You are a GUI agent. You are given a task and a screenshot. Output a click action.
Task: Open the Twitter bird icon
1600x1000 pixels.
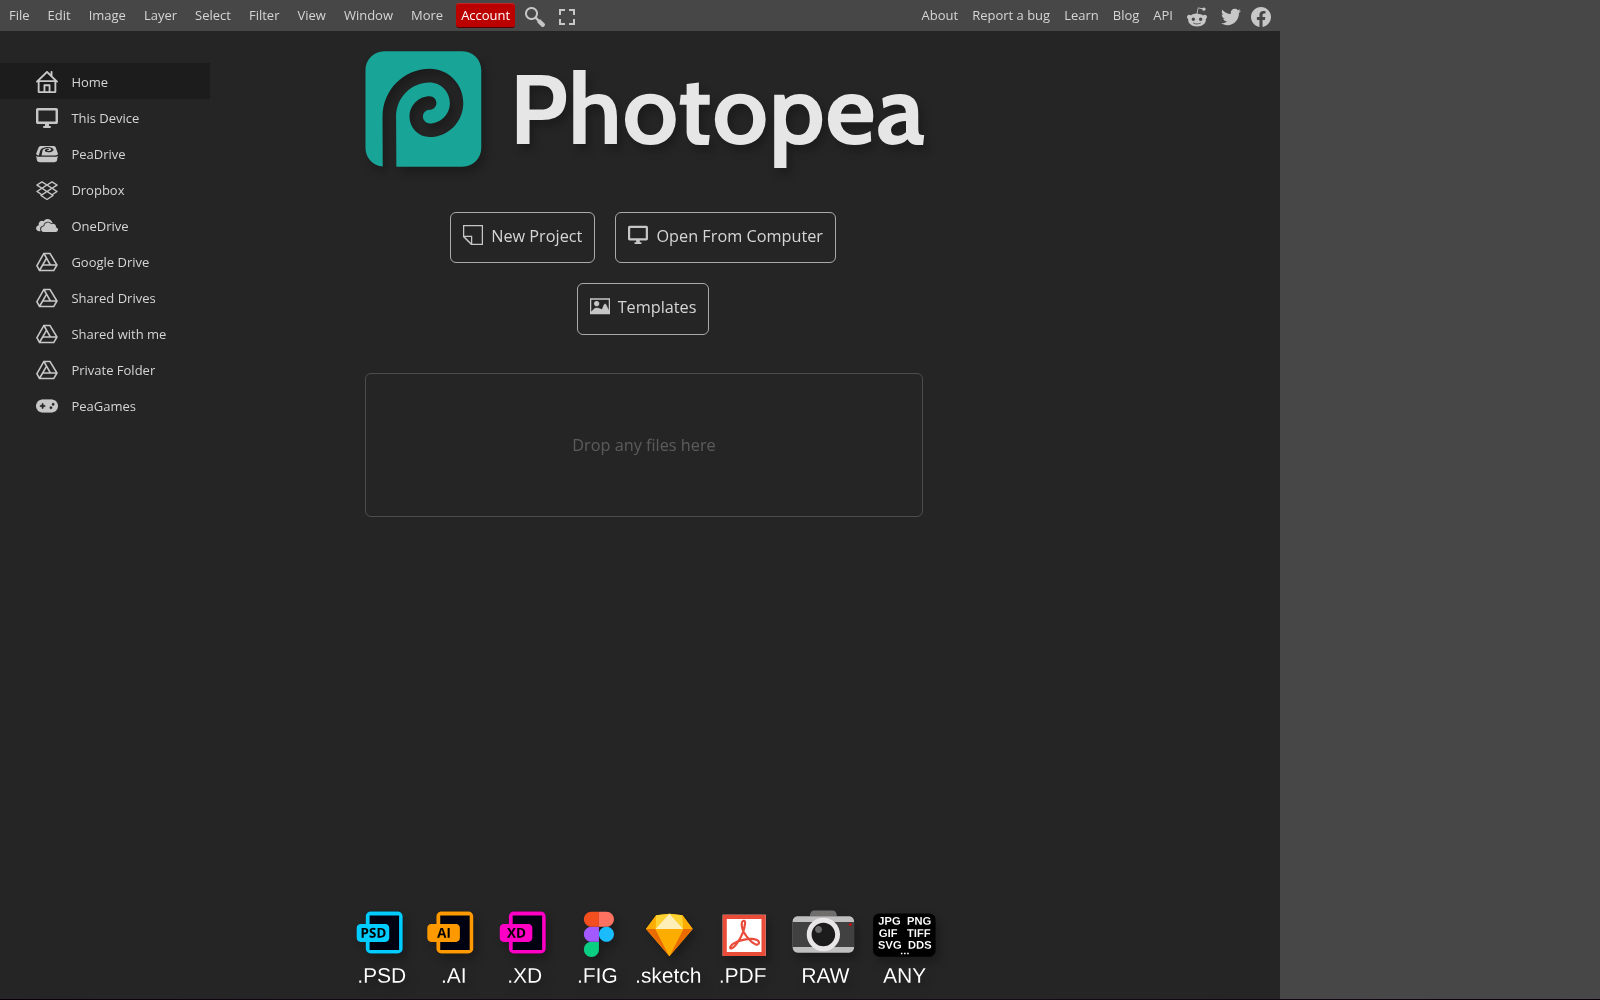[x=1230, y=17]
